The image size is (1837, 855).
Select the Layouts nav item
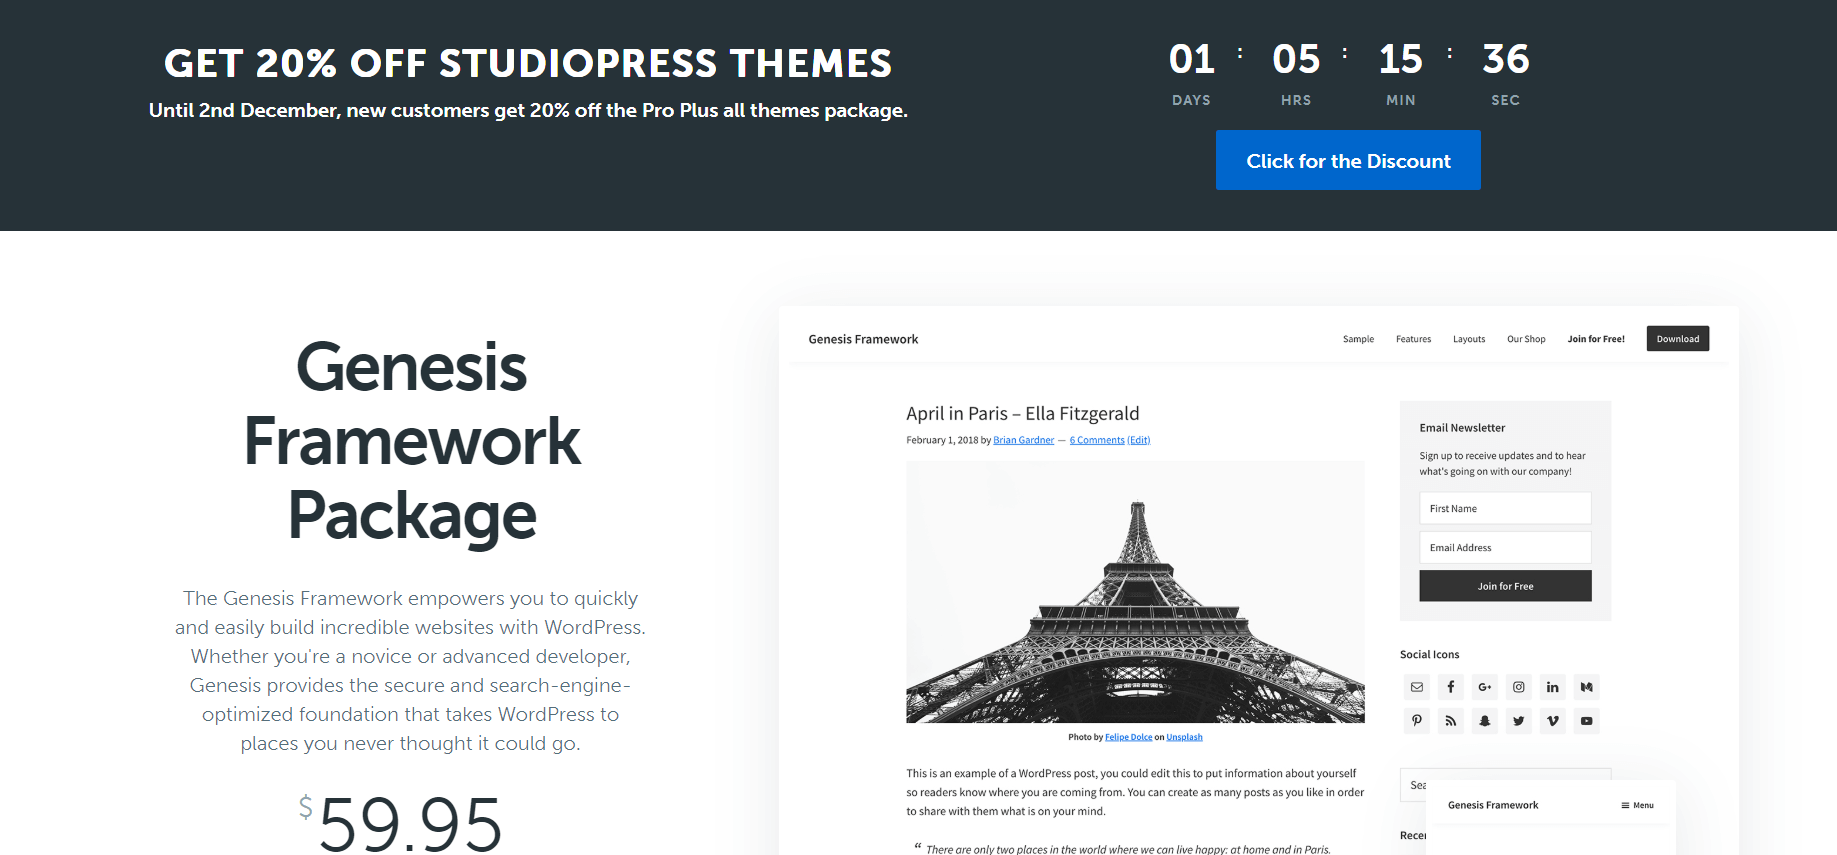coord(1469,339)
